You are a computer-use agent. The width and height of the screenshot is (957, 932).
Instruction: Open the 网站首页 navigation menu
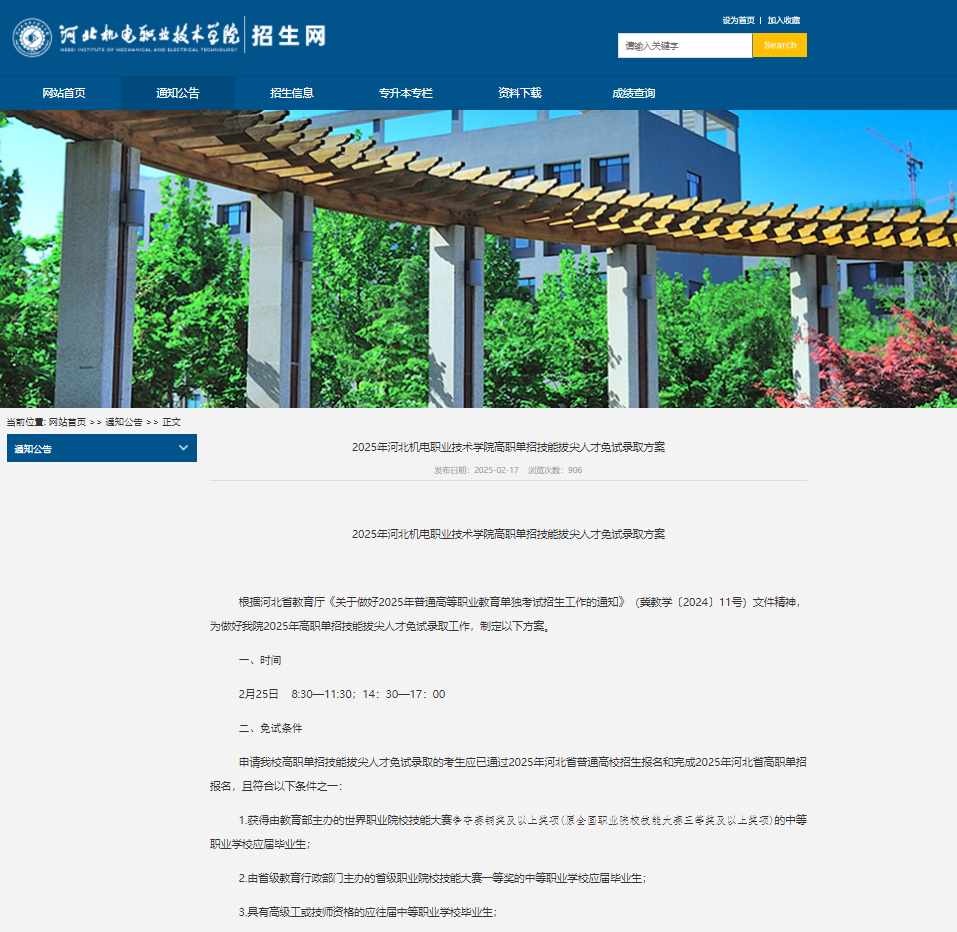(x=63, y=92)
